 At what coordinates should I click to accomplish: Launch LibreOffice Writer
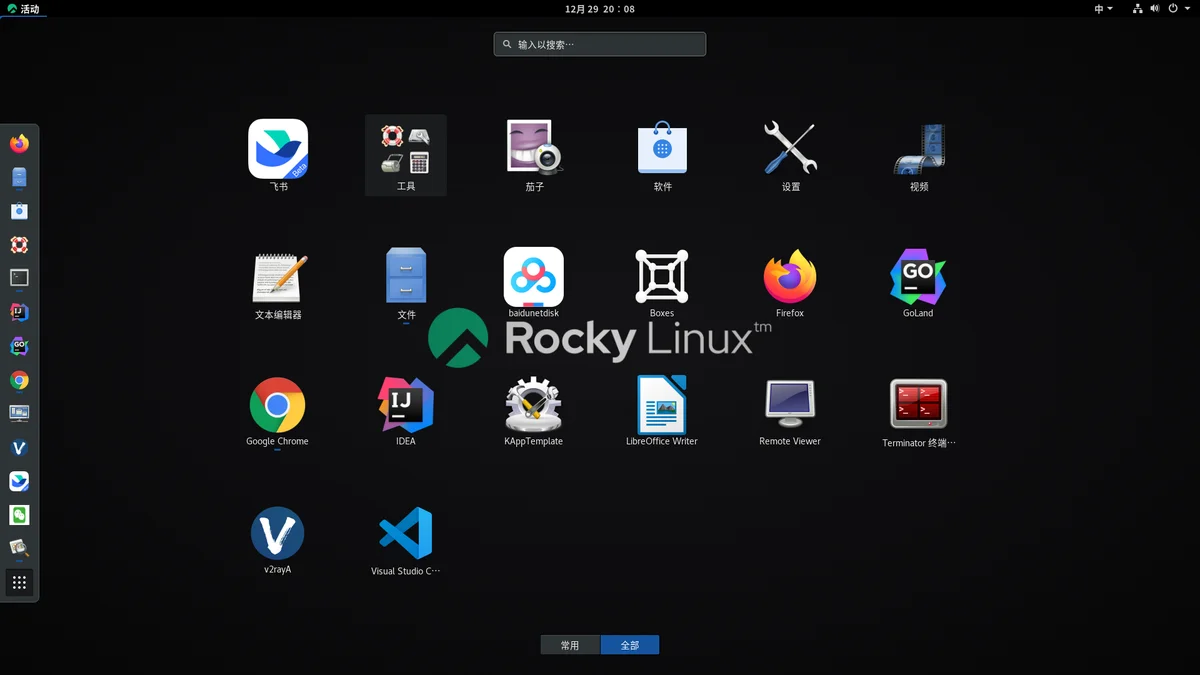click(x=662, y=412)
